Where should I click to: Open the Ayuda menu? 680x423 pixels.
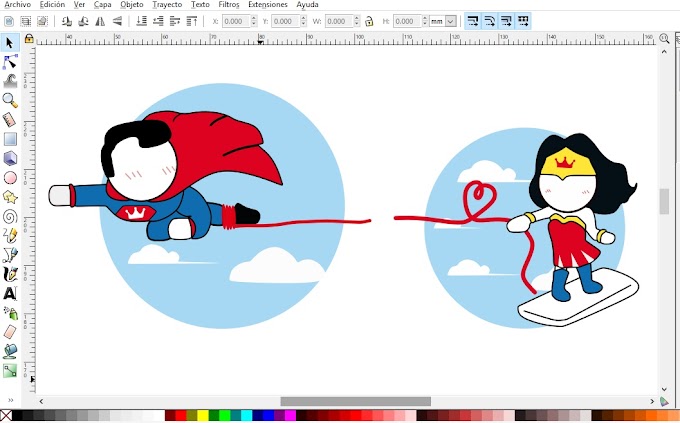[307, 5]
